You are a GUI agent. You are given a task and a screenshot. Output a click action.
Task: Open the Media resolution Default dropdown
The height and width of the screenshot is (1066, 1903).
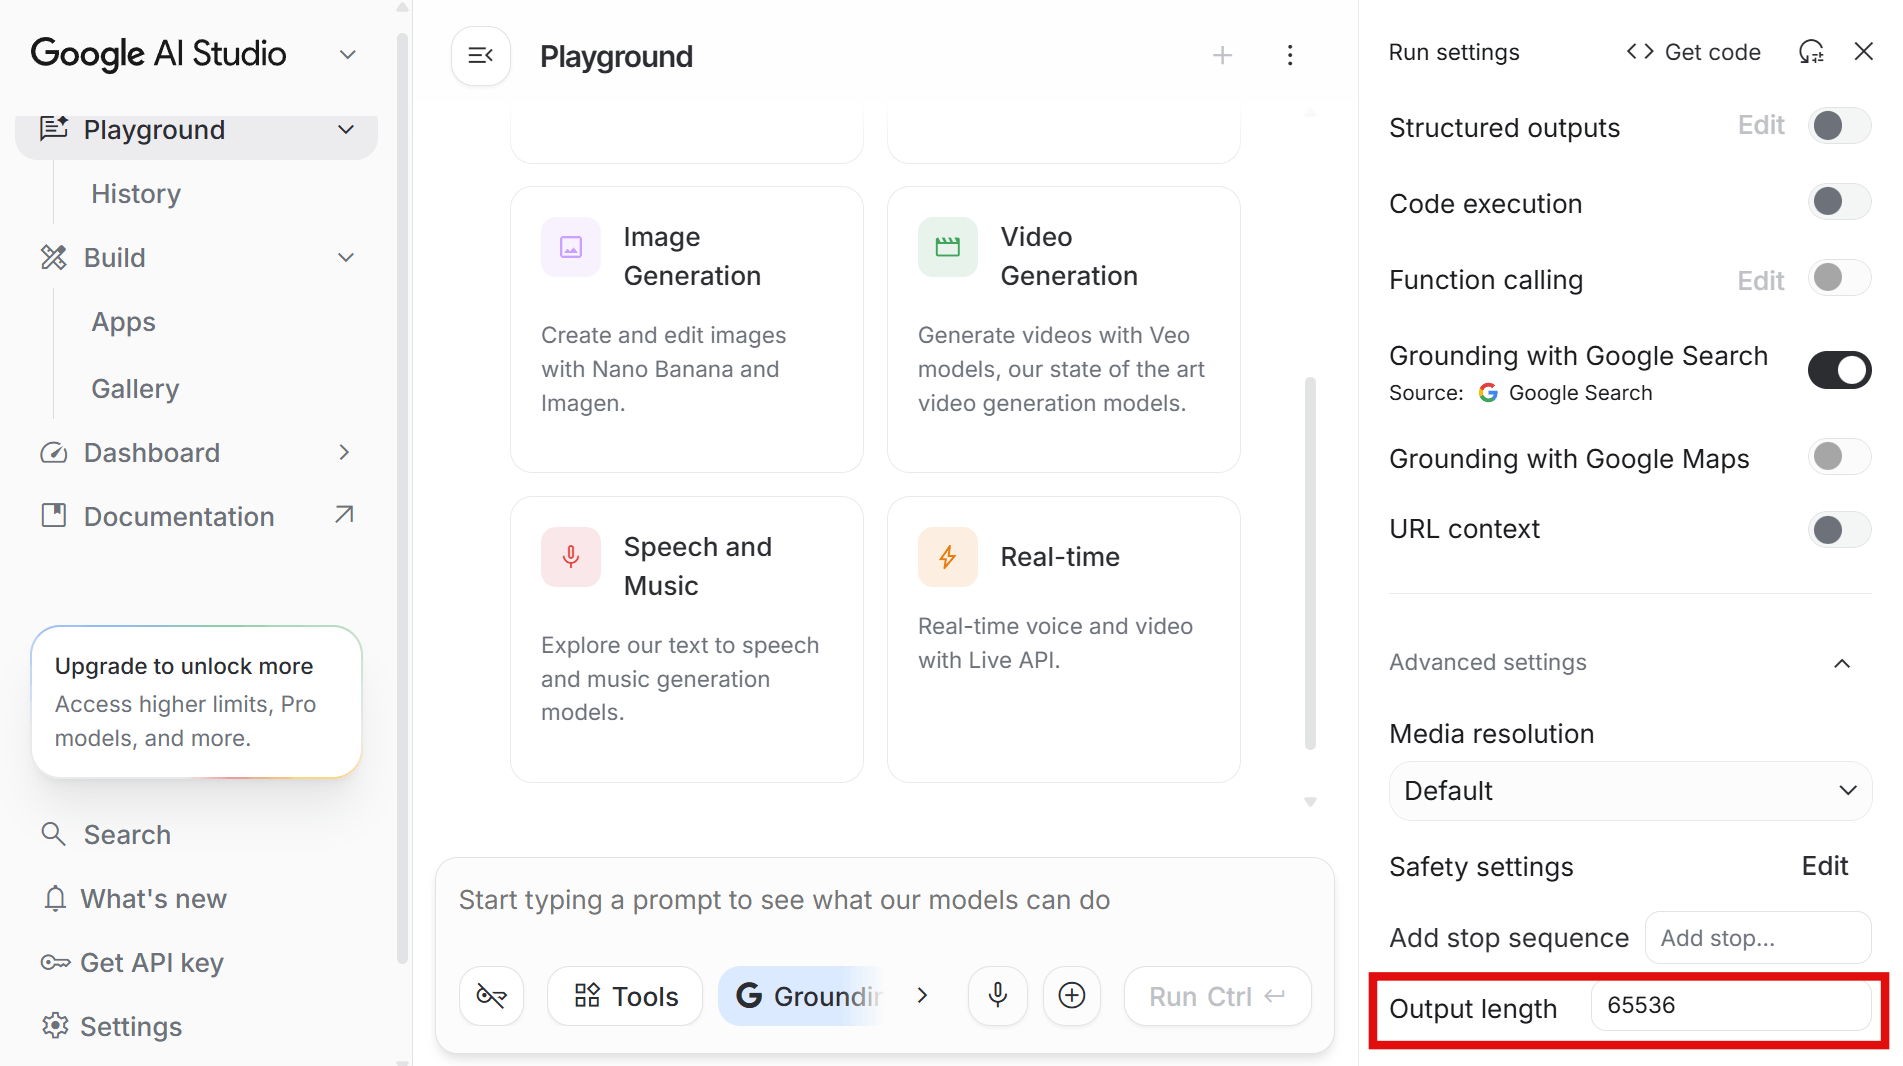1630,791
